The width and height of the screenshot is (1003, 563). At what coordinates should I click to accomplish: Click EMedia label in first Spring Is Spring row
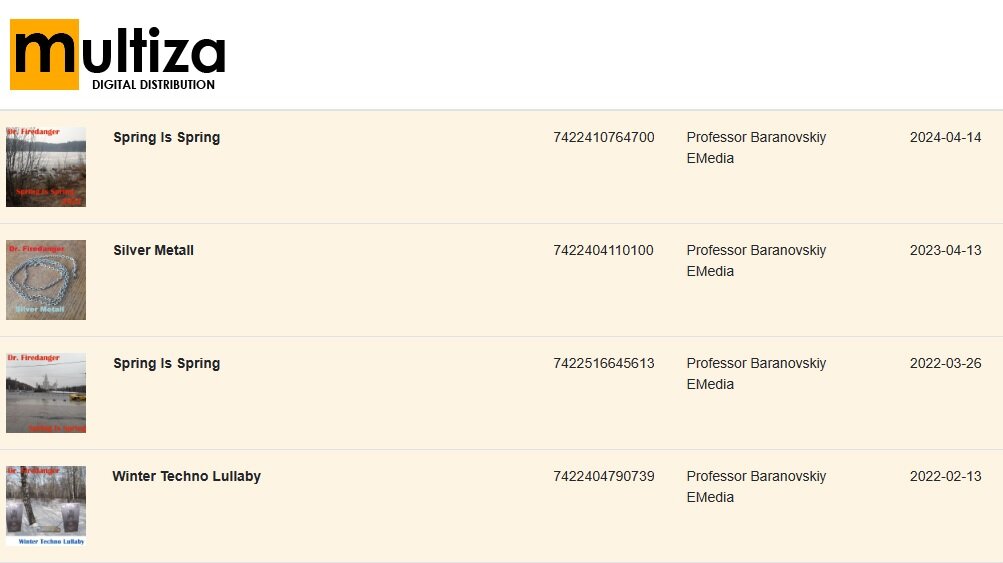coord(710,158)
